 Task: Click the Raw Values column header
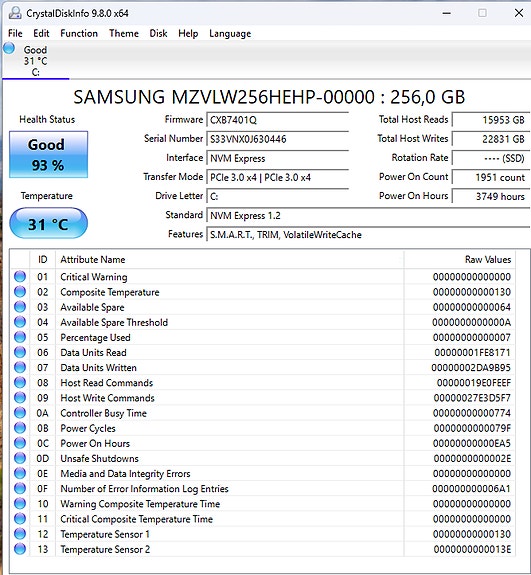click(x=460, y=260)
